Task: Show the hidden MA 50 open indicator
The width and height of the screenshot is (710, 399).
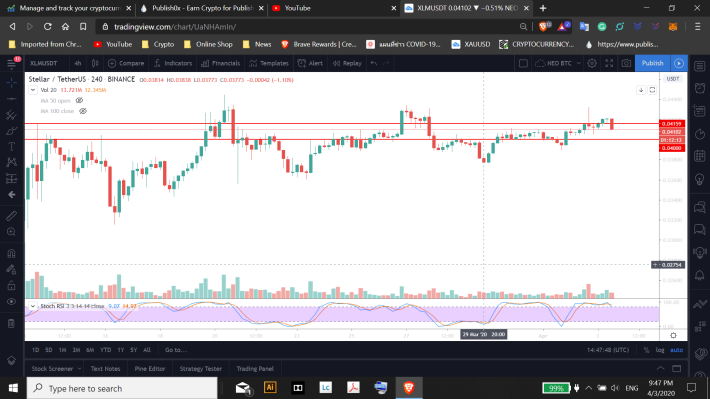Action: [x=79, y=101]
